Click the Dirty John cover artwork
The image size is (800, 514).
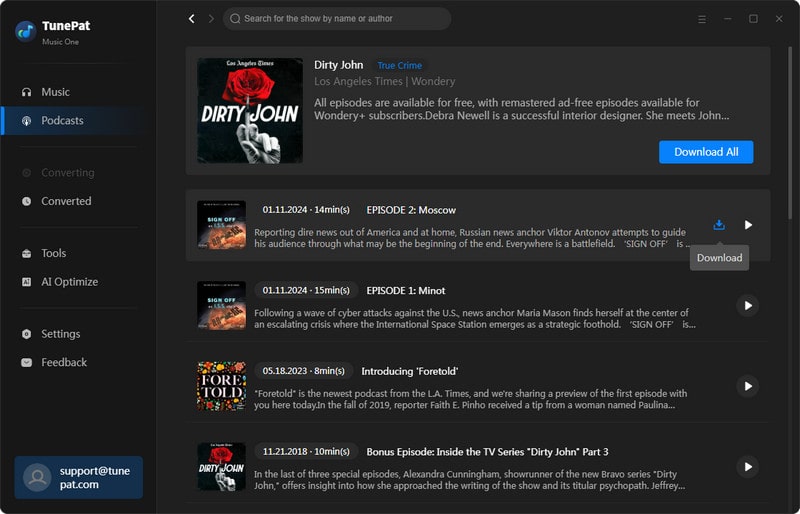point(250,110)
